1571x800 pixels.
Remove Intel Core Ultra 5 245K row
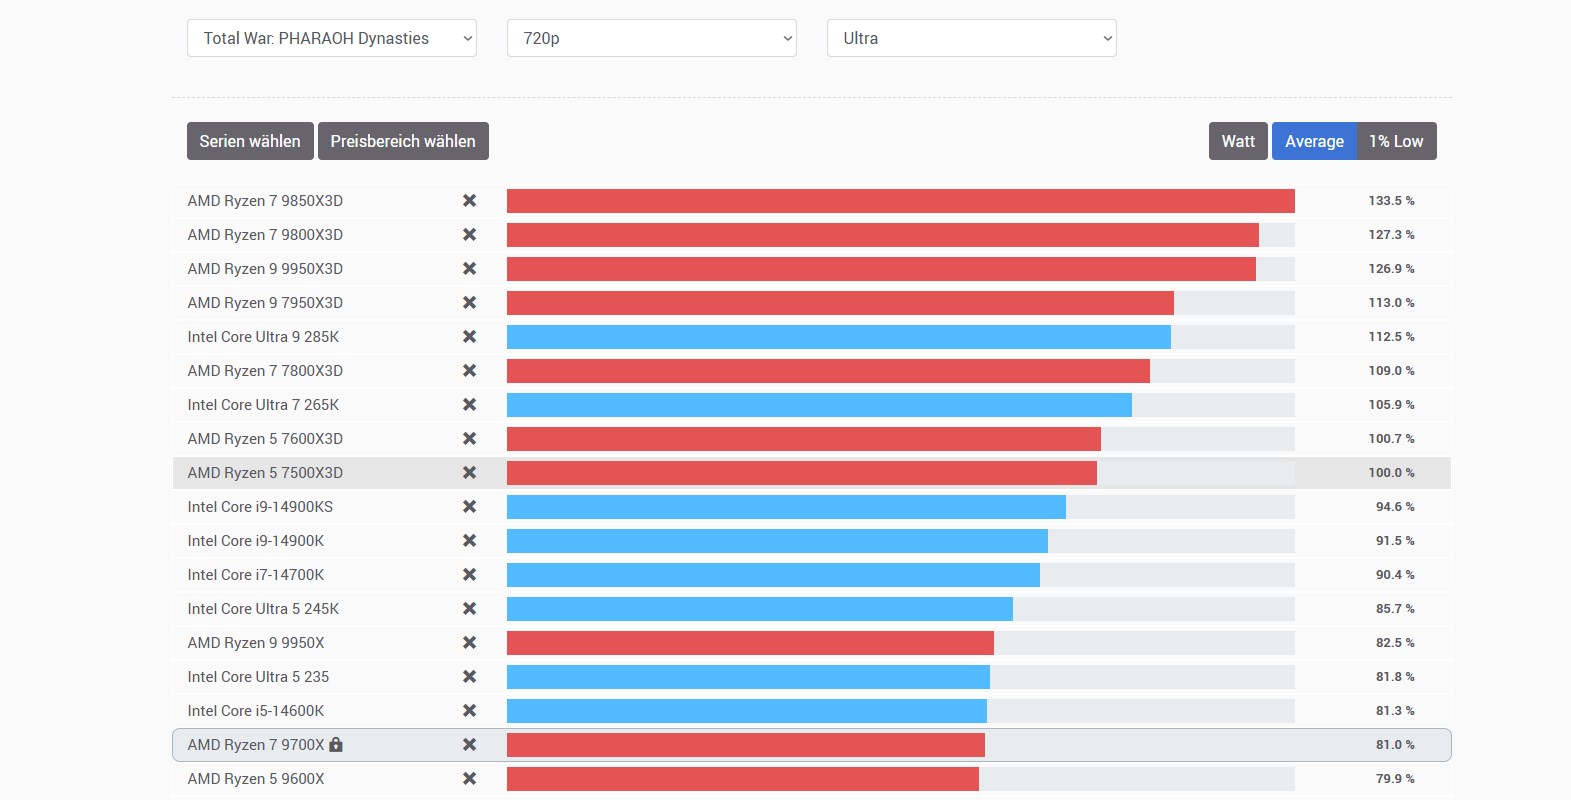tap(469, 609)
